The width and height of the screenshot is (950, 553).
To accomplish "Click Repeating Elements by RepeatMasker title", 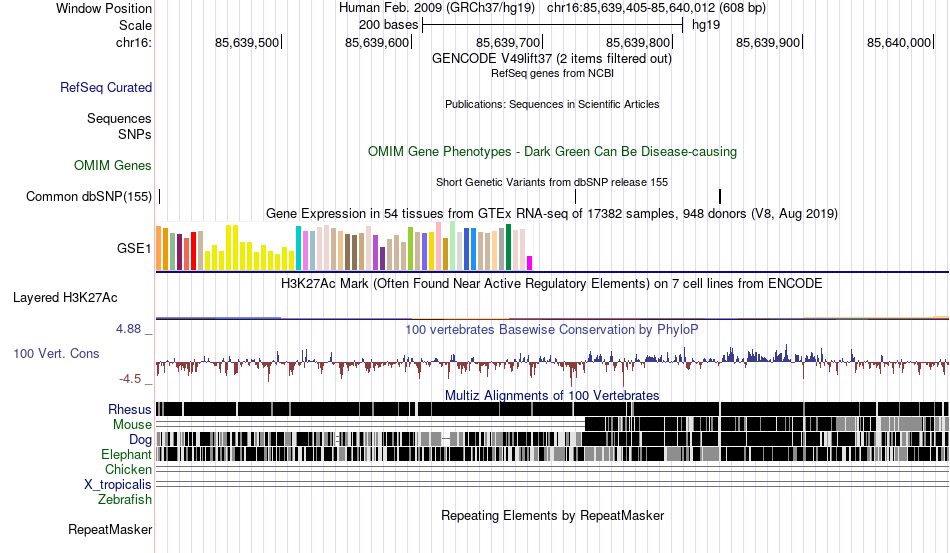I will click(552, 515).
